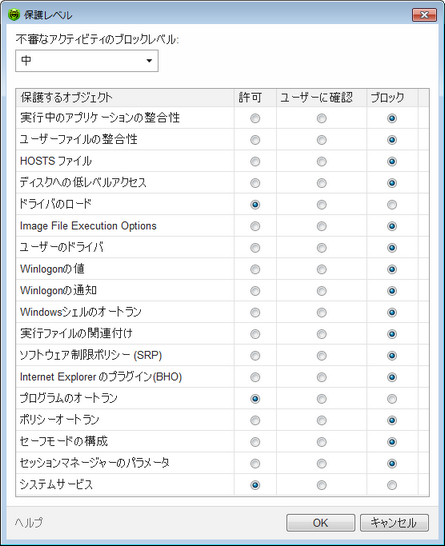Set ソフトウェア制限ポリシー (SRP) to 許可
445x546 pixels.
[x=255, y=356]
